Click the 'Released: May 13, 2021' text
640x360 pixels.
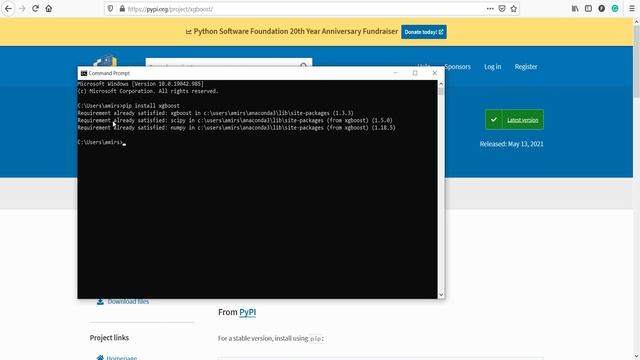[511, 144]
